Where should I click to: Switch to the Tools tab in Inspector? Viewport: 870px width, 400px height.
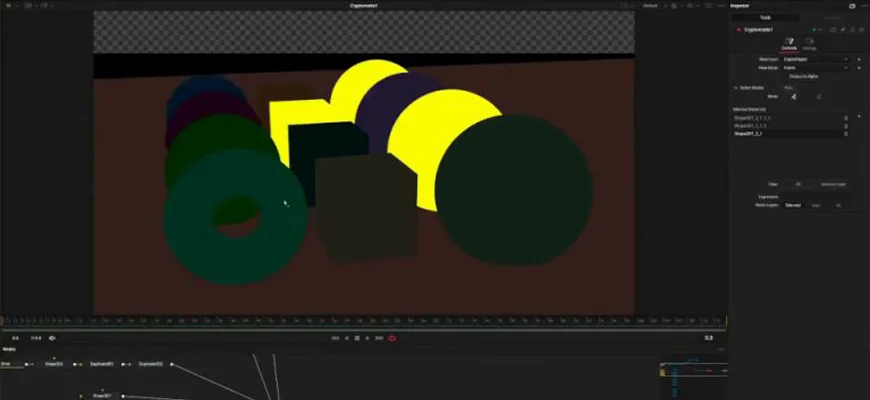[765, 18]
